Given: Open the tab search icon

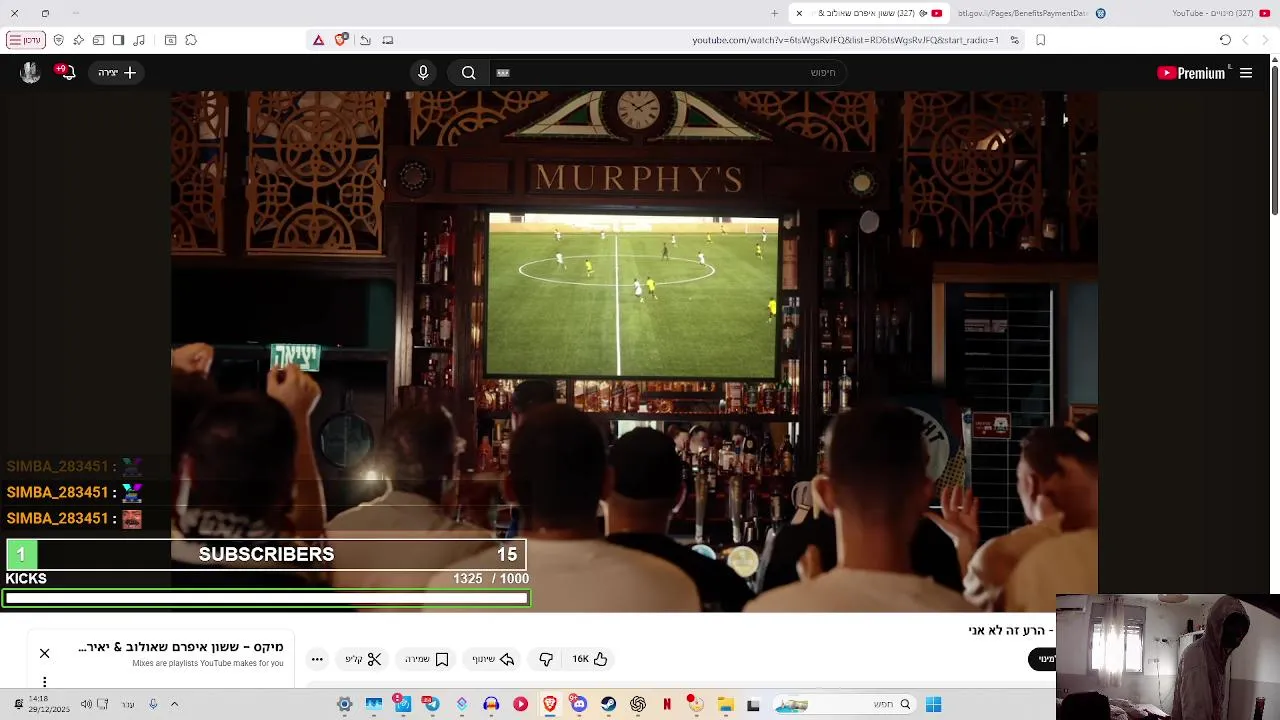Looking at the screenshot, I should (x=170, y=40).
